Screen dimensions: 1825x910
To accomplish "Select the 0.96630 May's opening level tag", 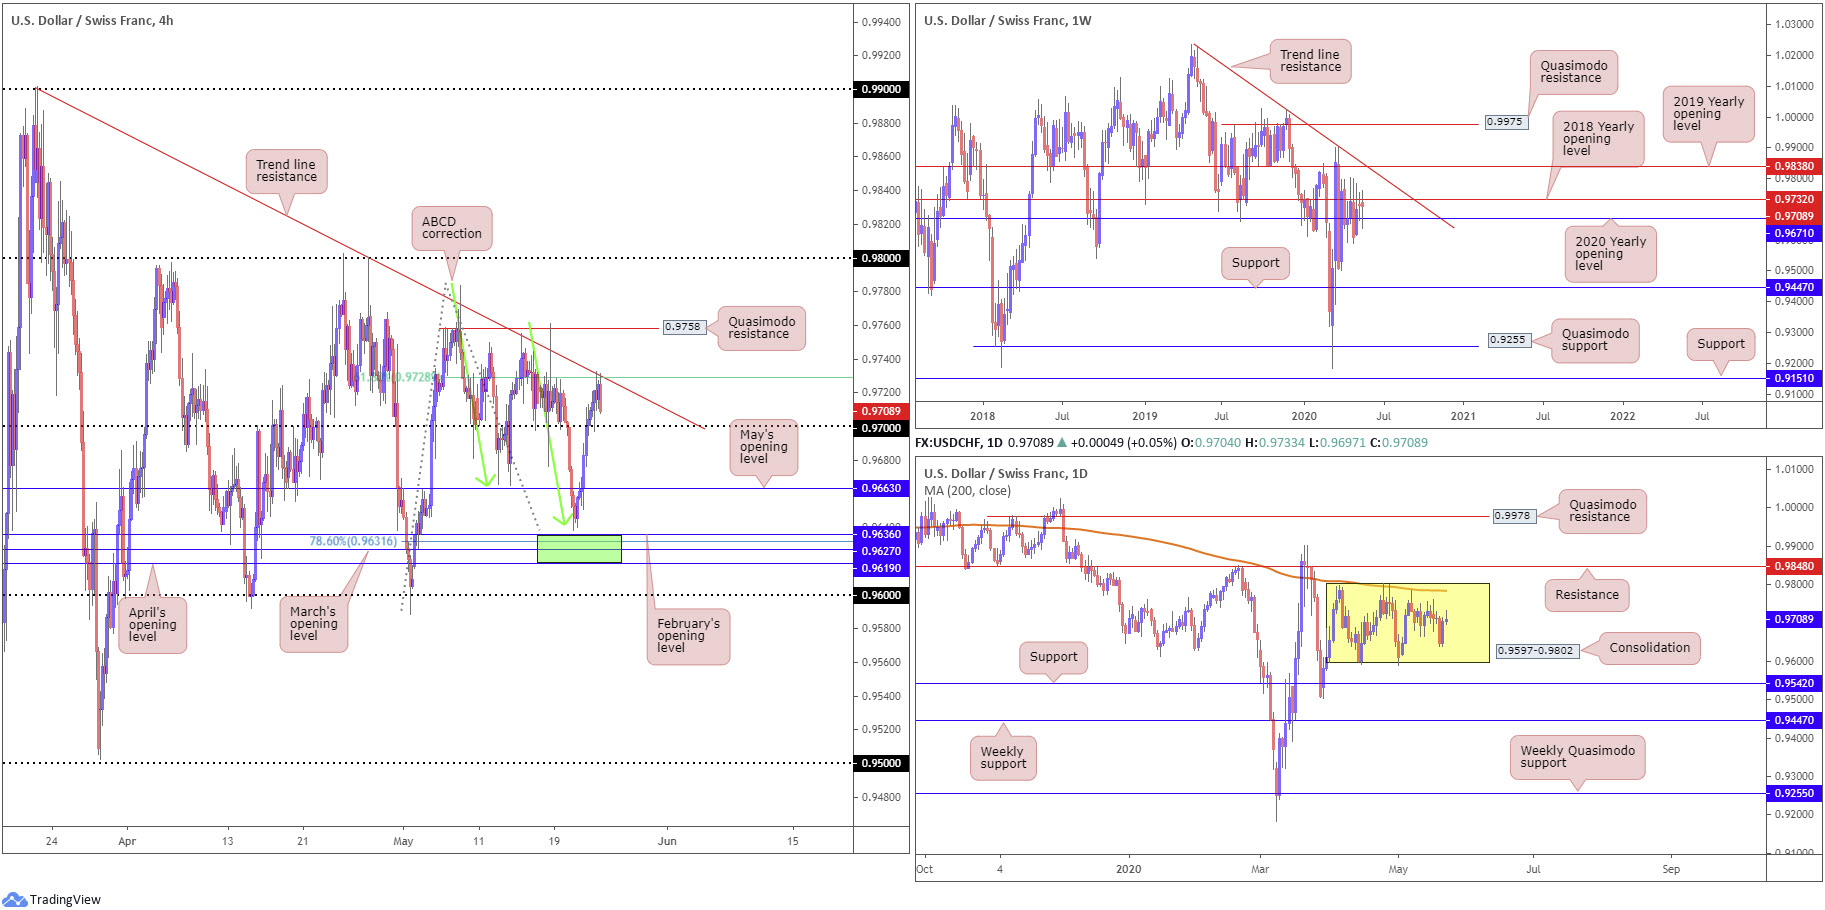I will point(881,488).
